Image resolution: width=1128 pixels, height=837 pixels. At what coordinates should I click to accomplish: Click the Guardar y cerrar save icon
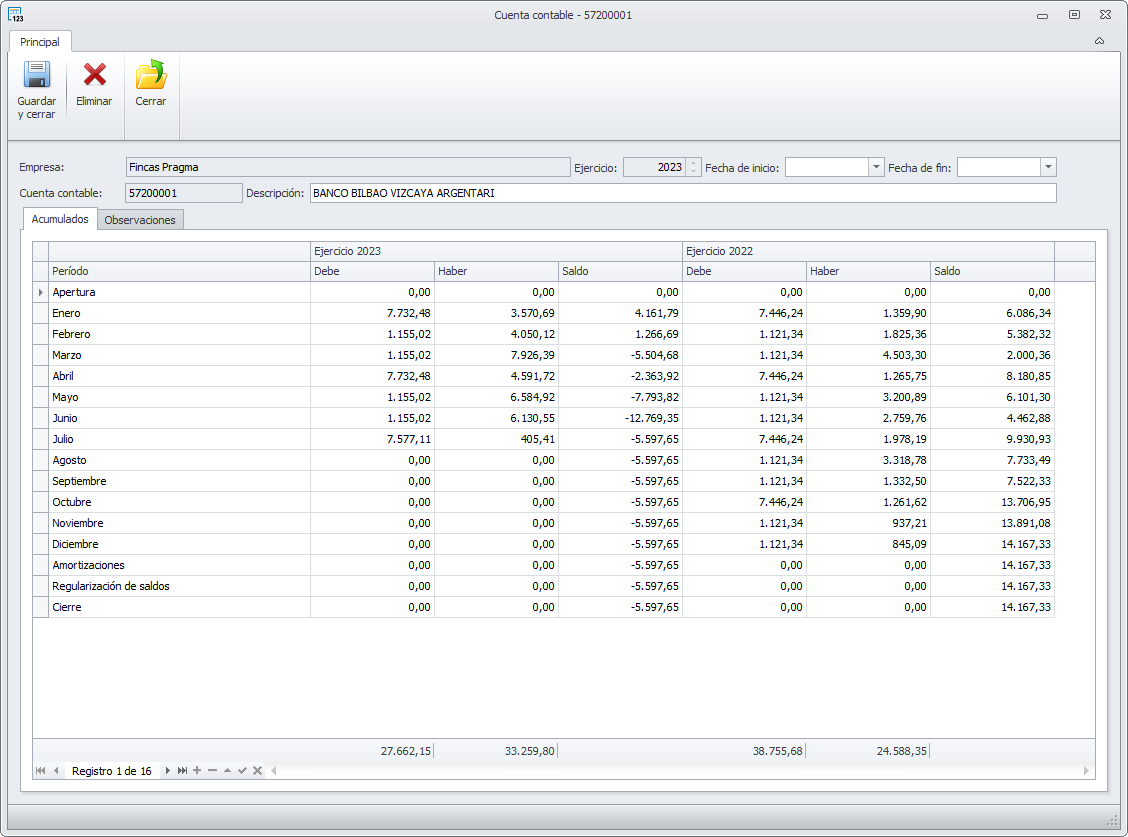(37, 76)
